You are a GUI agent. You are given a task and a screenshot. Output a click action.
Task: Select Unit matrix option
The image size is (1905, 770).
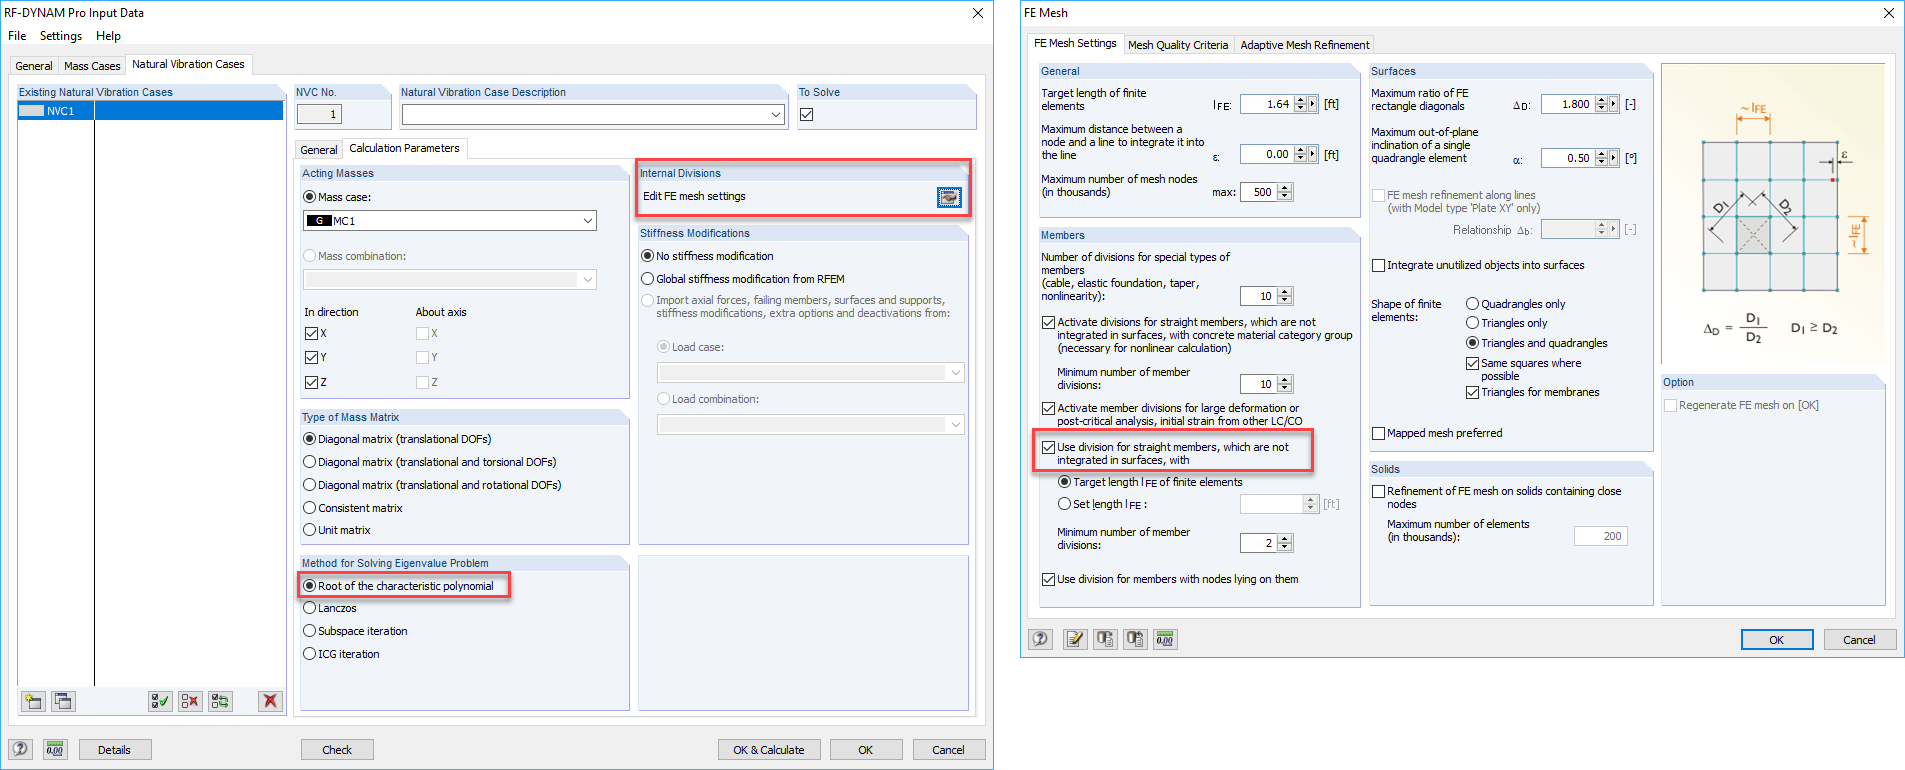click(x=336, y=530)
